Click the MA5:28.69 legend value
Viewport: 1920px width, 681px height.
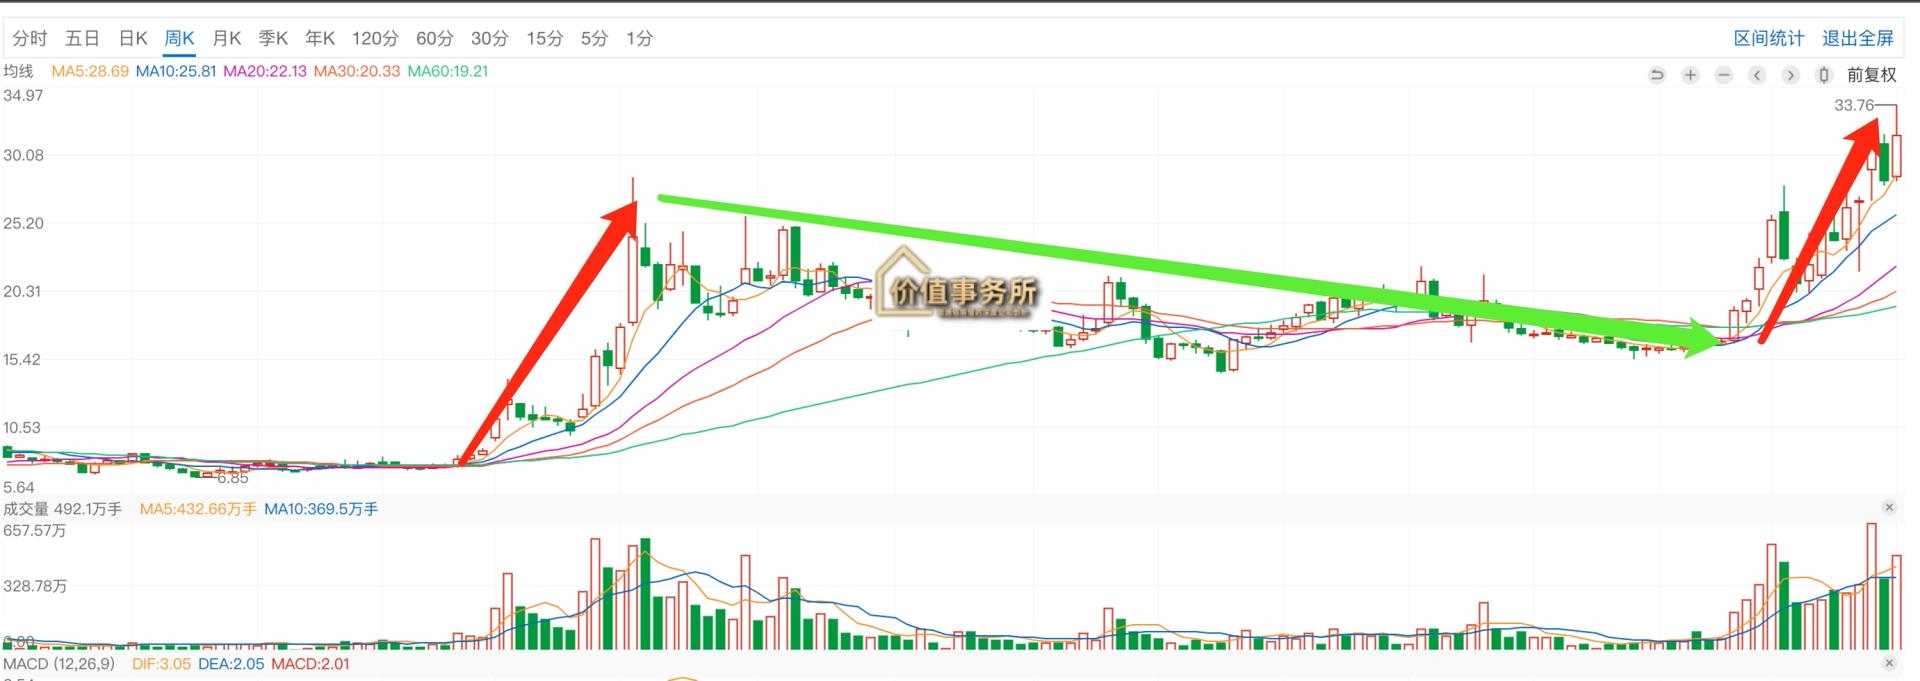(x=90, y=71)
